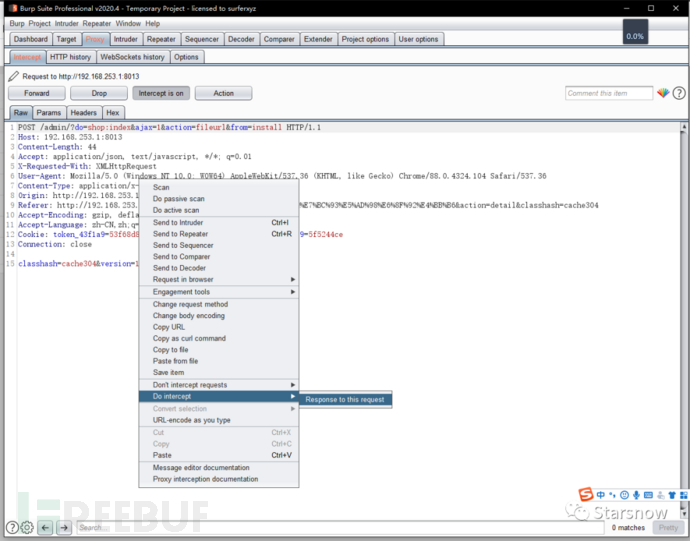The height and width of the screenshot is (541, 690).
Task: Open the Project options tab
Action: [x=365, y=39]
